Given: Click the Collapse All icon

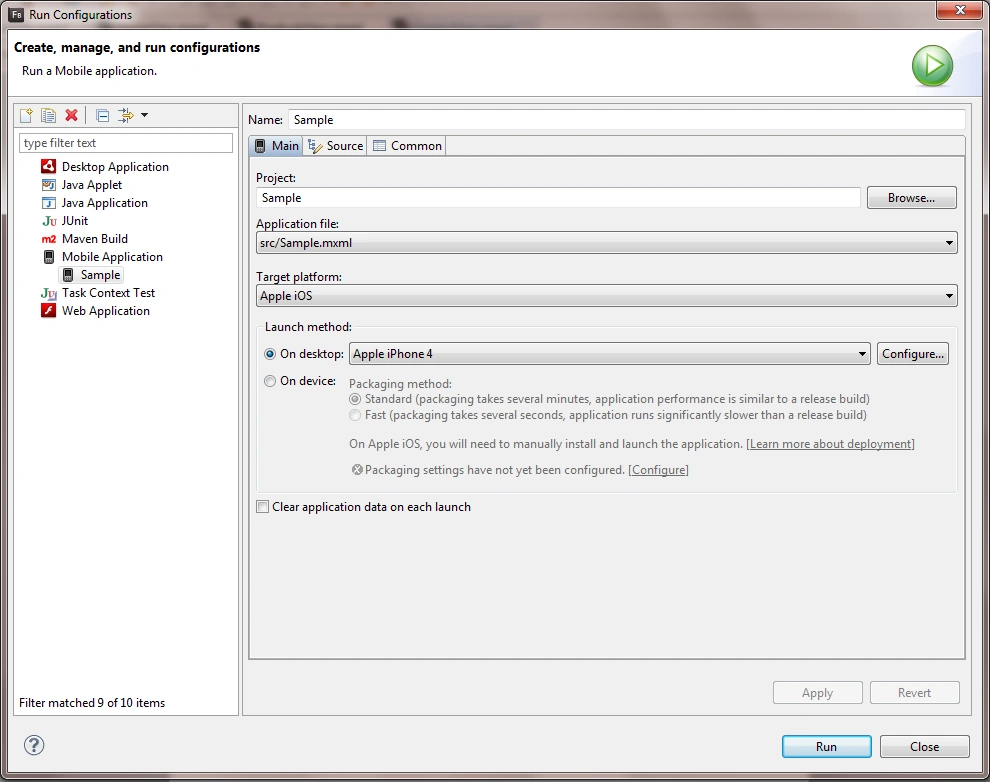Looking at the screenshot, I should pyautogui.click(x=102, y=115).
